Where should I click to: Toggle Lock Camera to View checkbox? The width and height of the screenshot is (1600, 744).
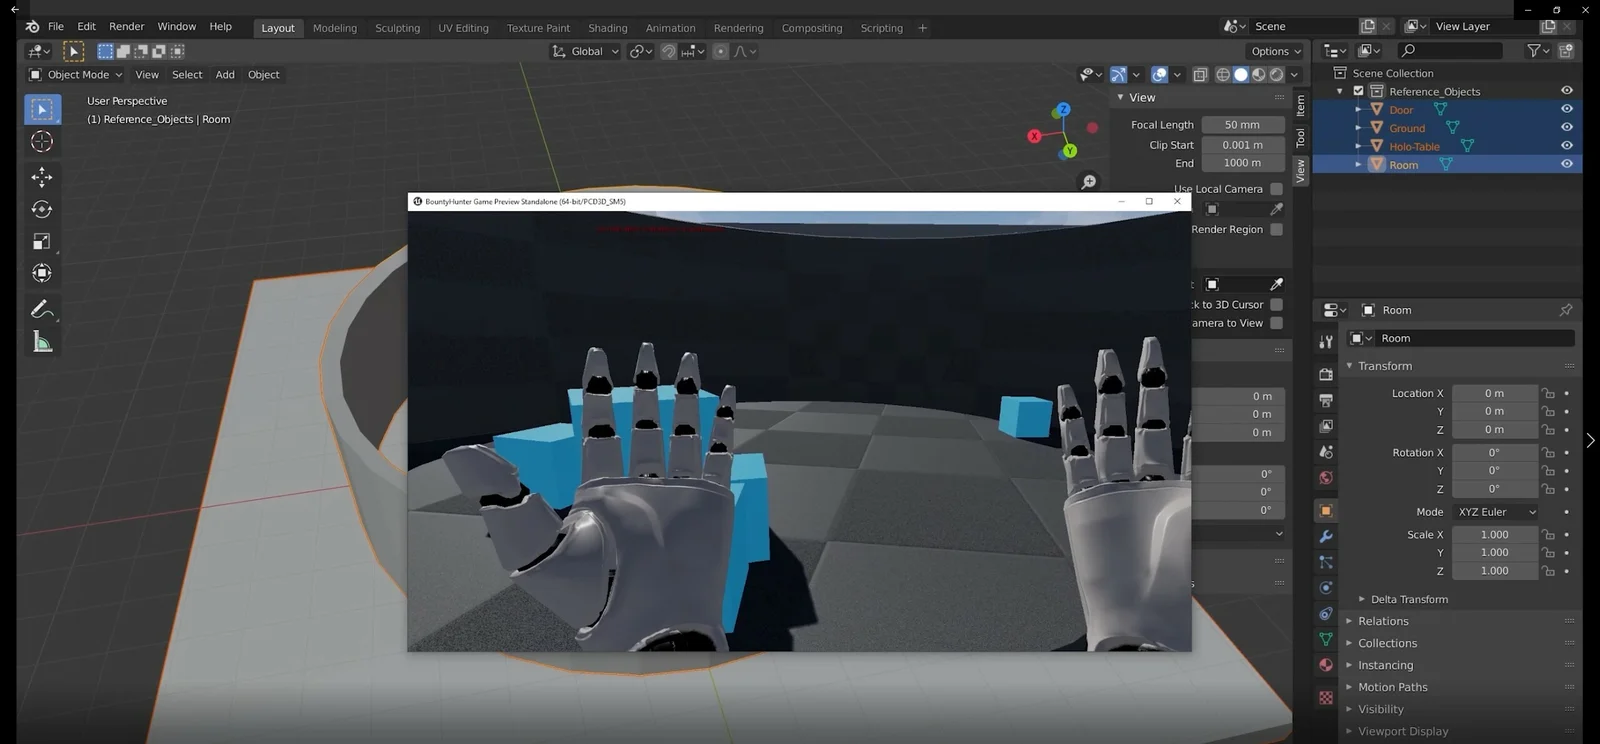tap(1276, 323)
